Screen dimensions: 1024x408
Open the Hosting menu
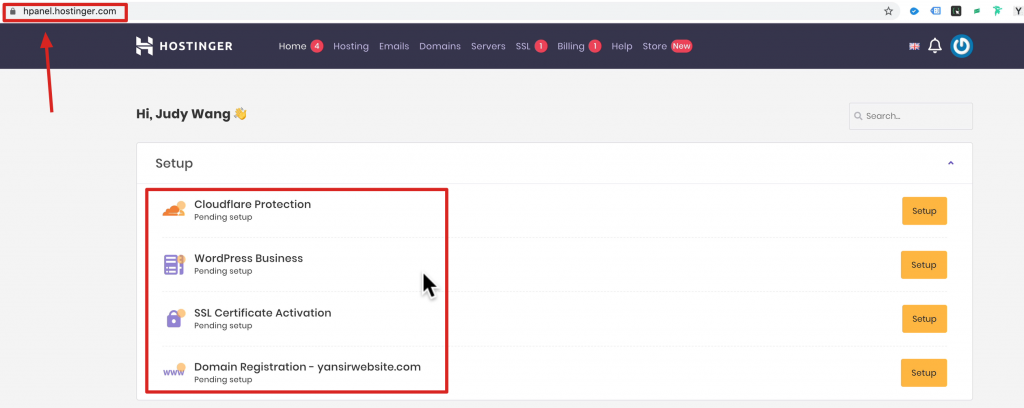[x=351, y=46]
